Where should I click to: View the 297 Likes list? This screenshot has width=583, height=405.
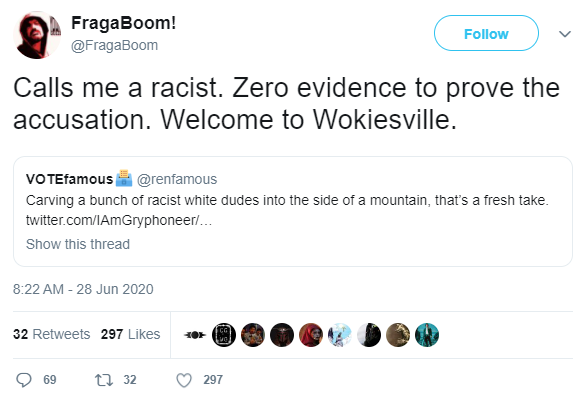(x=131, y=334)
